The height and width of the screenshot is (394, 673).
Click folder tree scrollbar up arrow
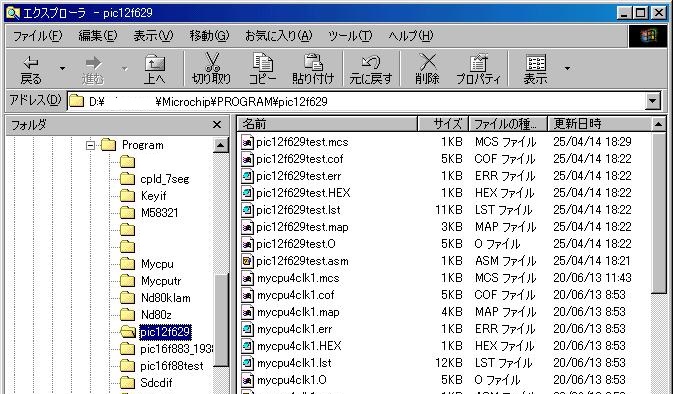click(221, 145)
